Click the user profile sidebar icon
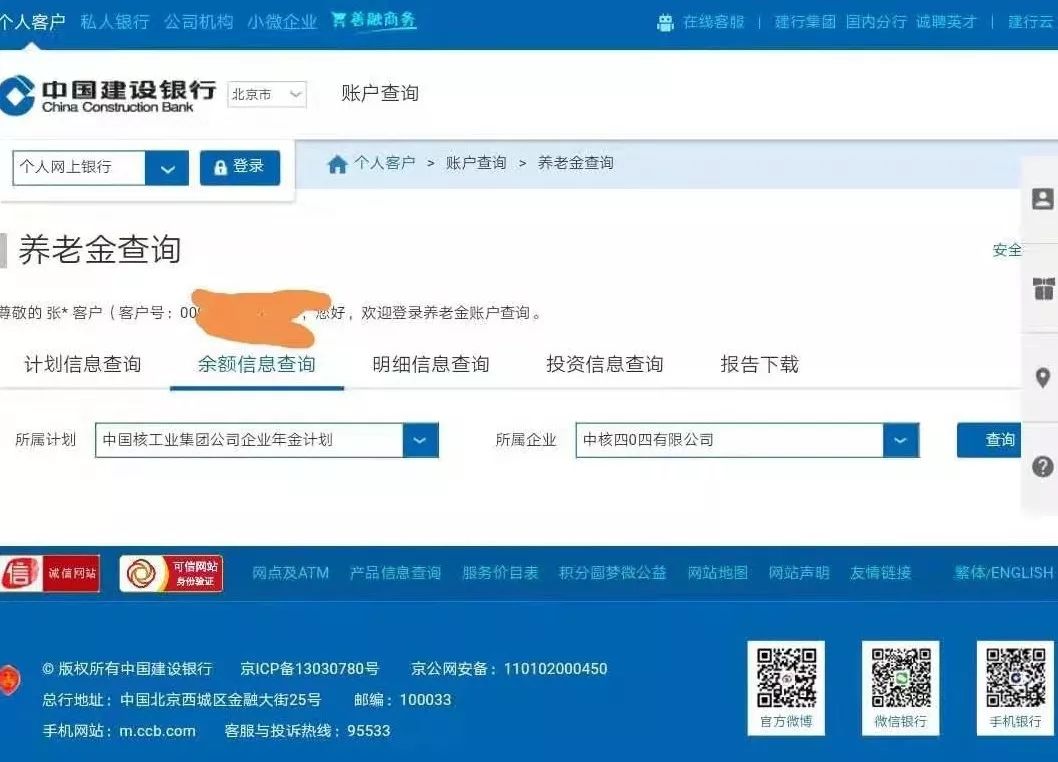 [1042, 199]
